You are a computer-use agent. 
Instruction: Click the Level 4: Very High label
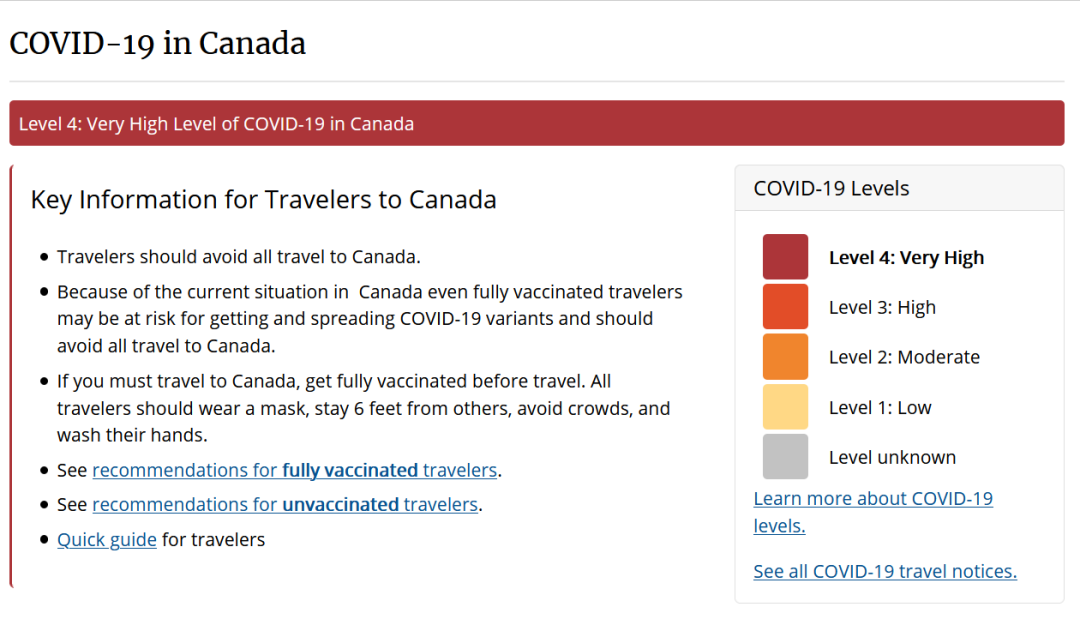click(x=906, y=258)
